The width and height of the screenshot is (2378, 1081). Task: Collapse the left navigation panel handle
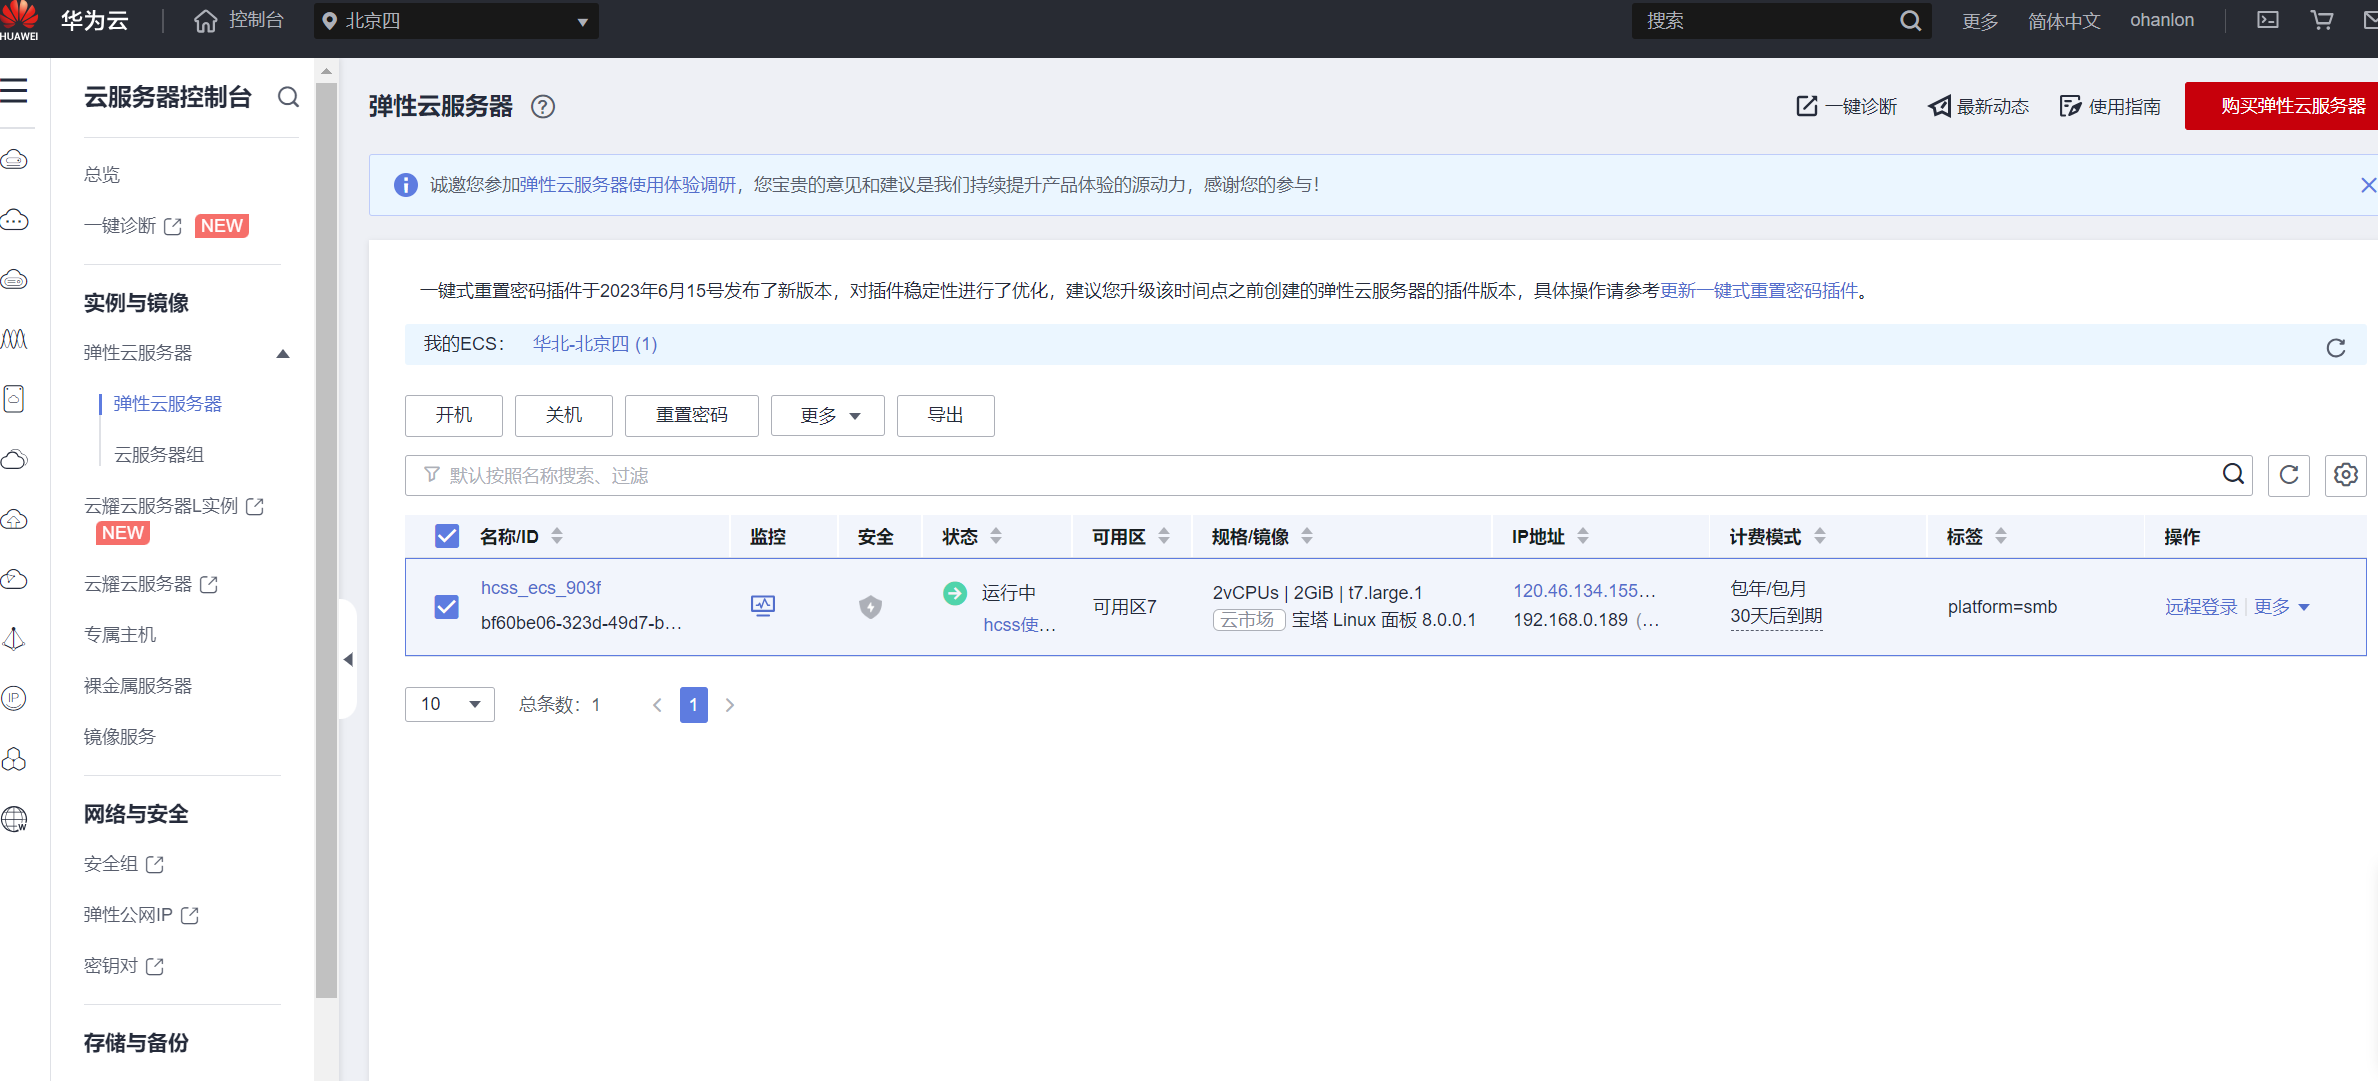pyautogui.click(x=348, y=660)
